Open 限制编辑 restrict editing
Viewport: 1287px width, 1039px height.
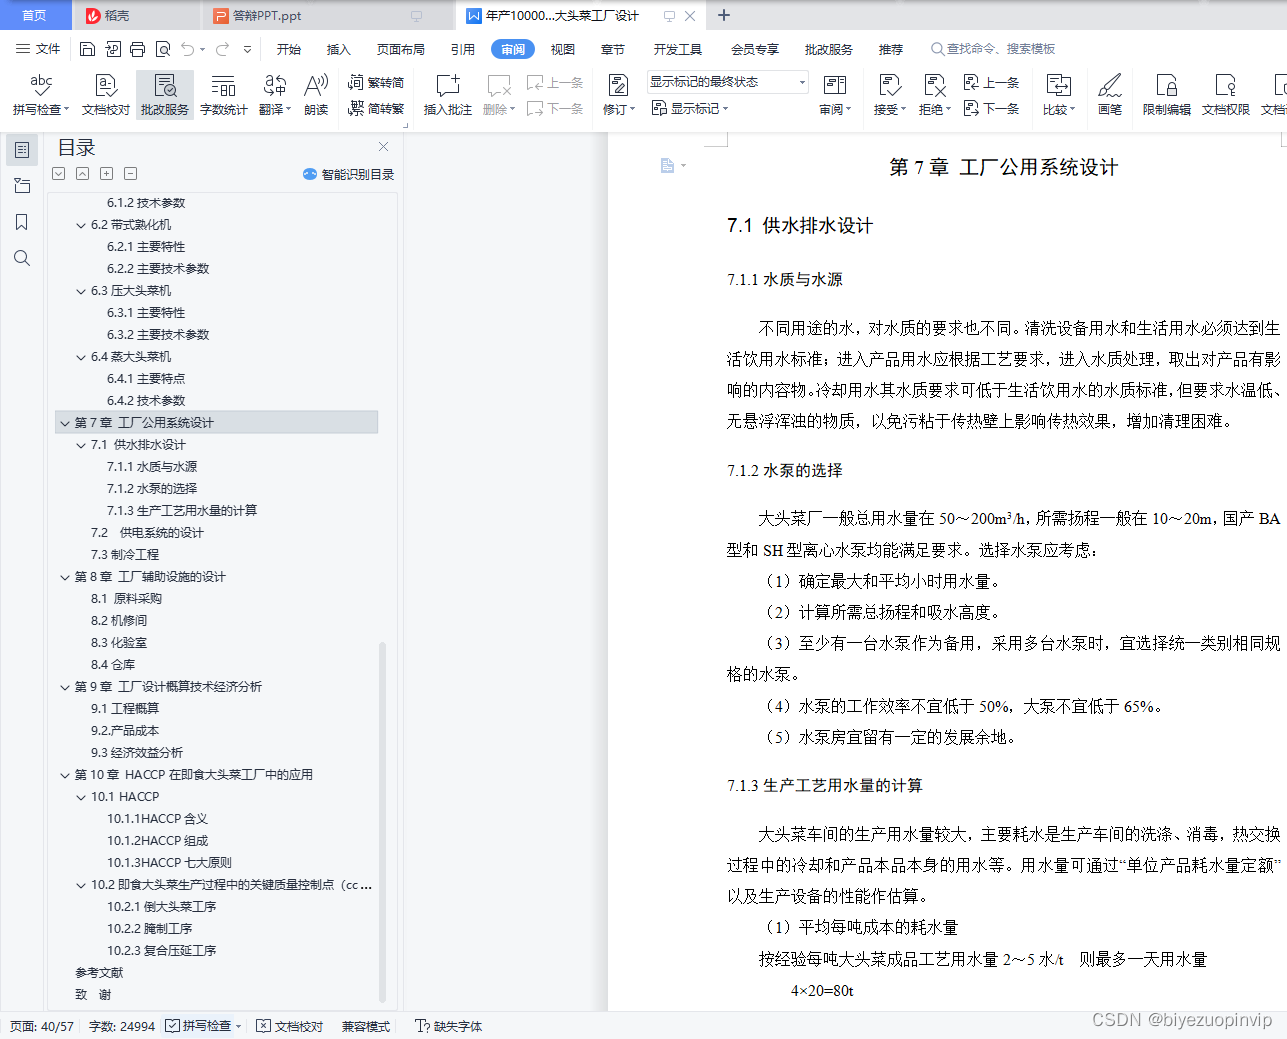(1167, 95)
